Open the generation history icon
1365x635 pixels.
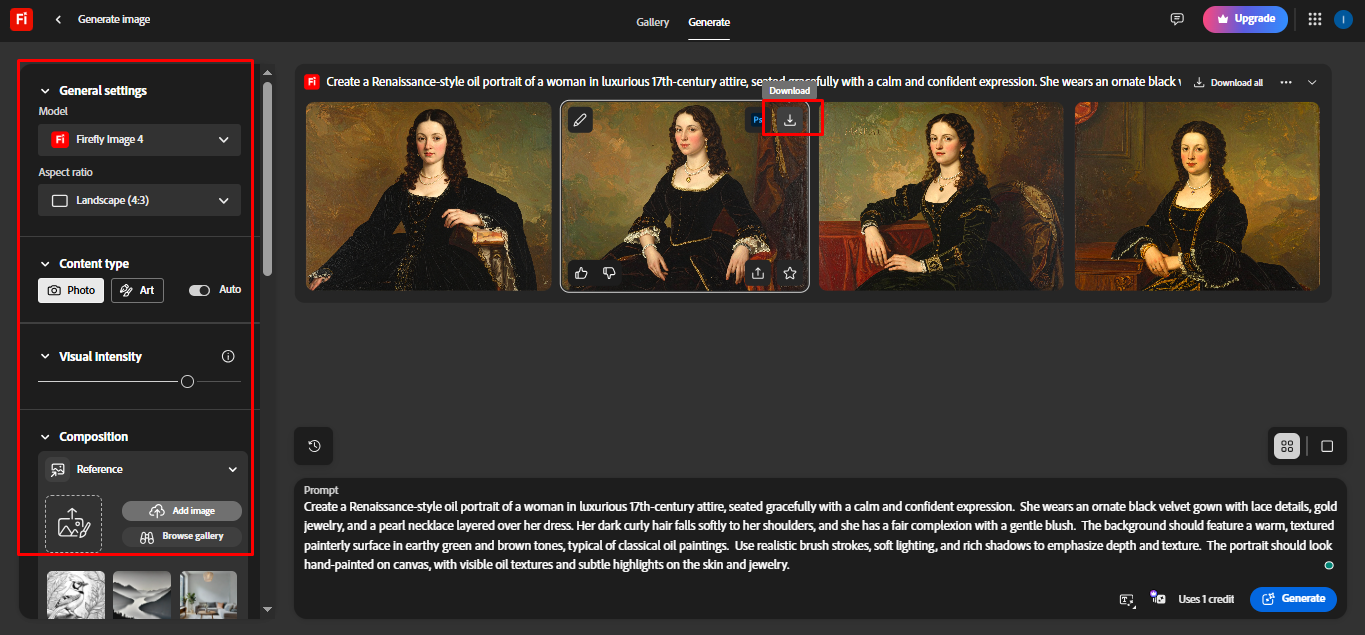pyautogui.click(x=313, y=445)
